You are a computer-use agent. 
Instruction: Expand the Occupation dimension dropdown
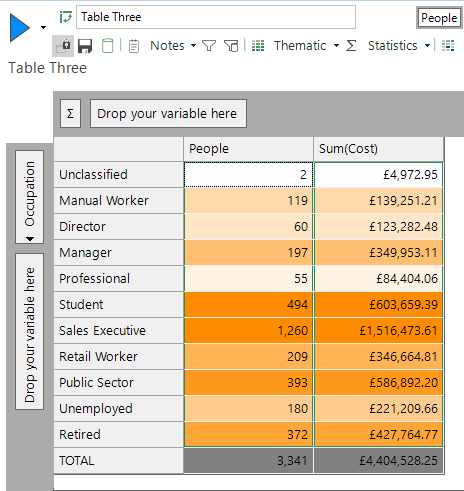click(x=30, y=239)
